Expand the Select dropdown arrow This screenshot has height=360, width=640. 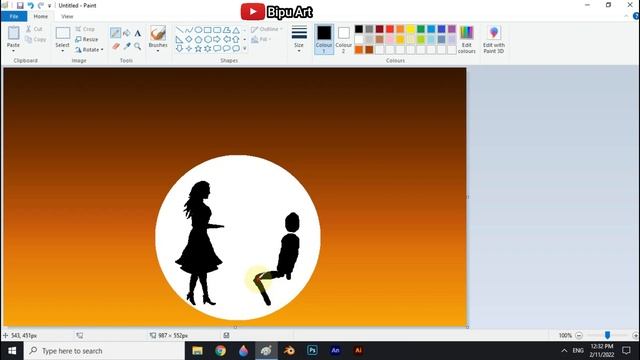pos(62,51)
